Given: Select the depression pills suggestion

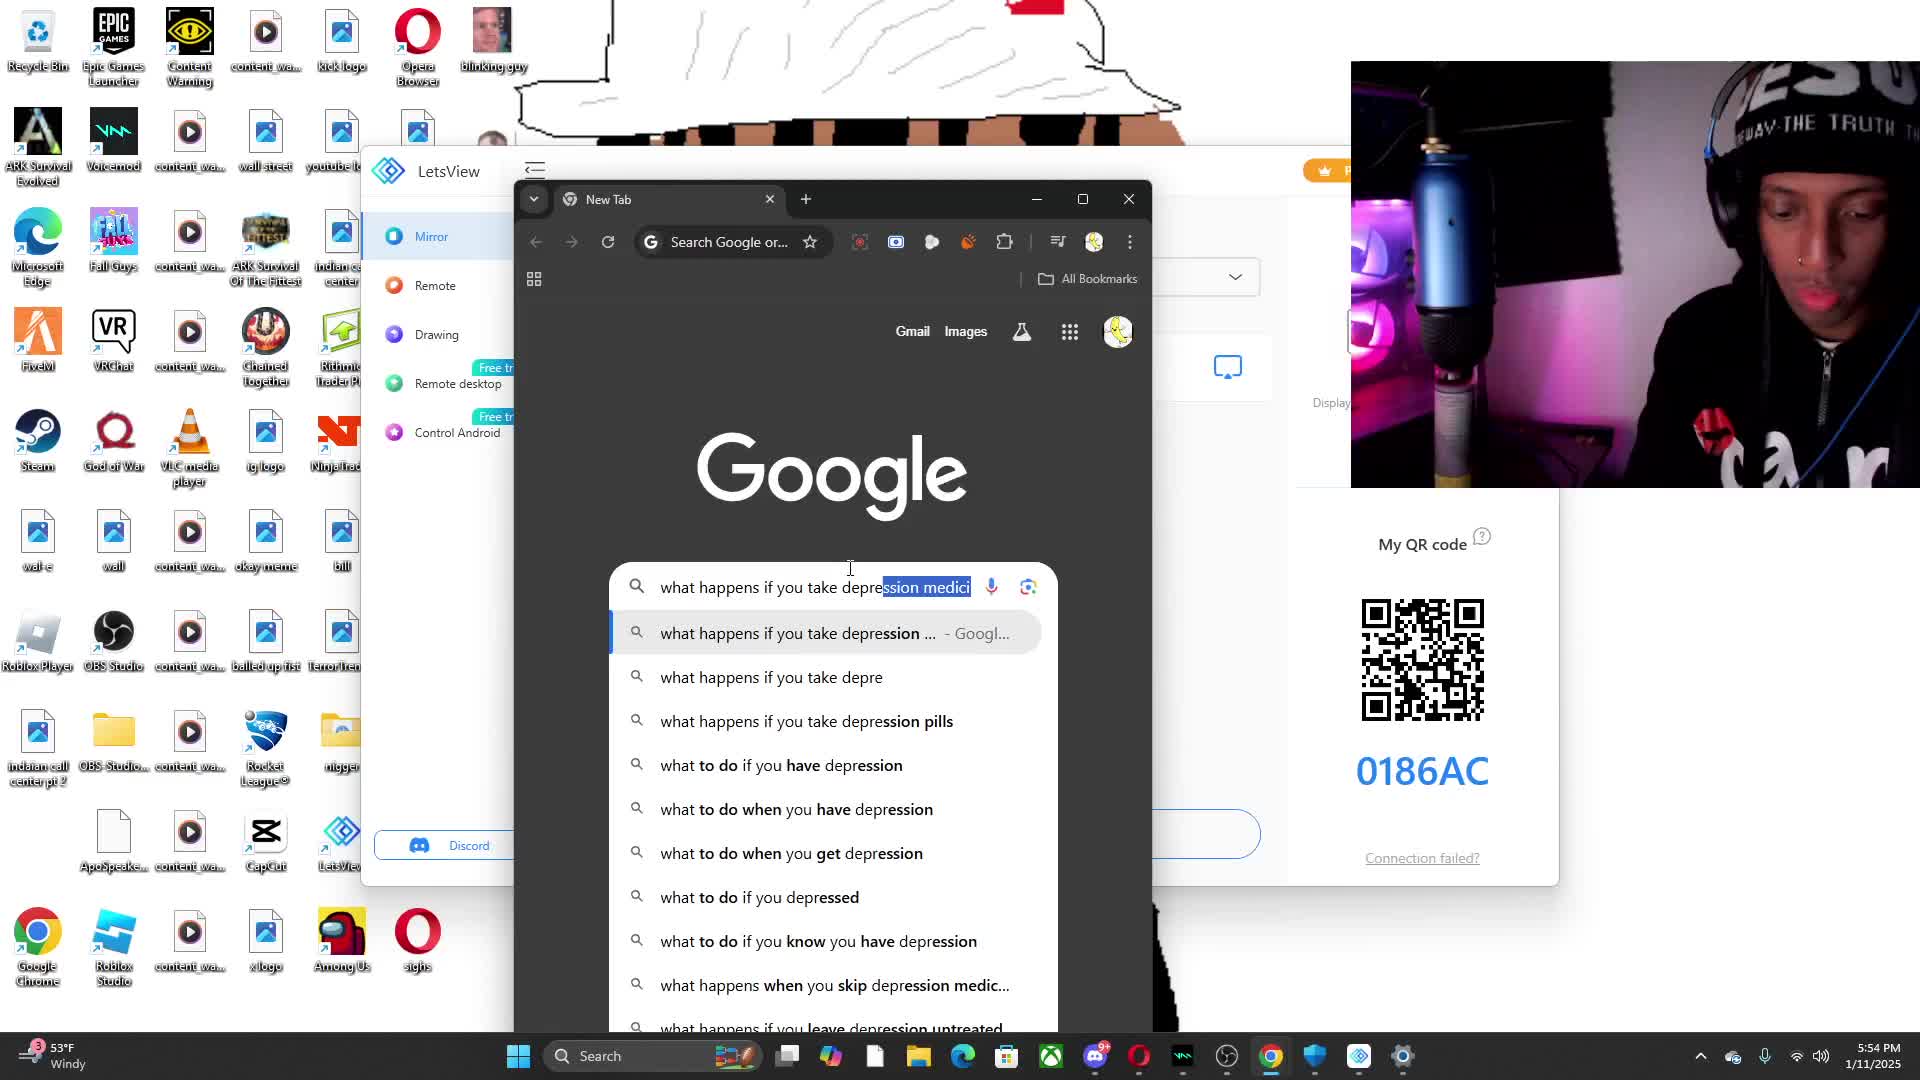Looking at the screenshot, I should tap(806, 722).
